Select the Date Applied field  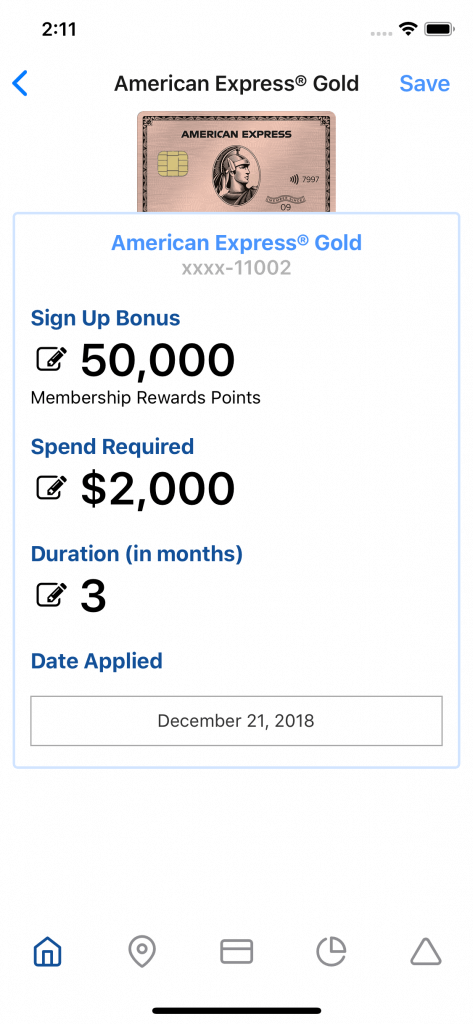point(236,721)
